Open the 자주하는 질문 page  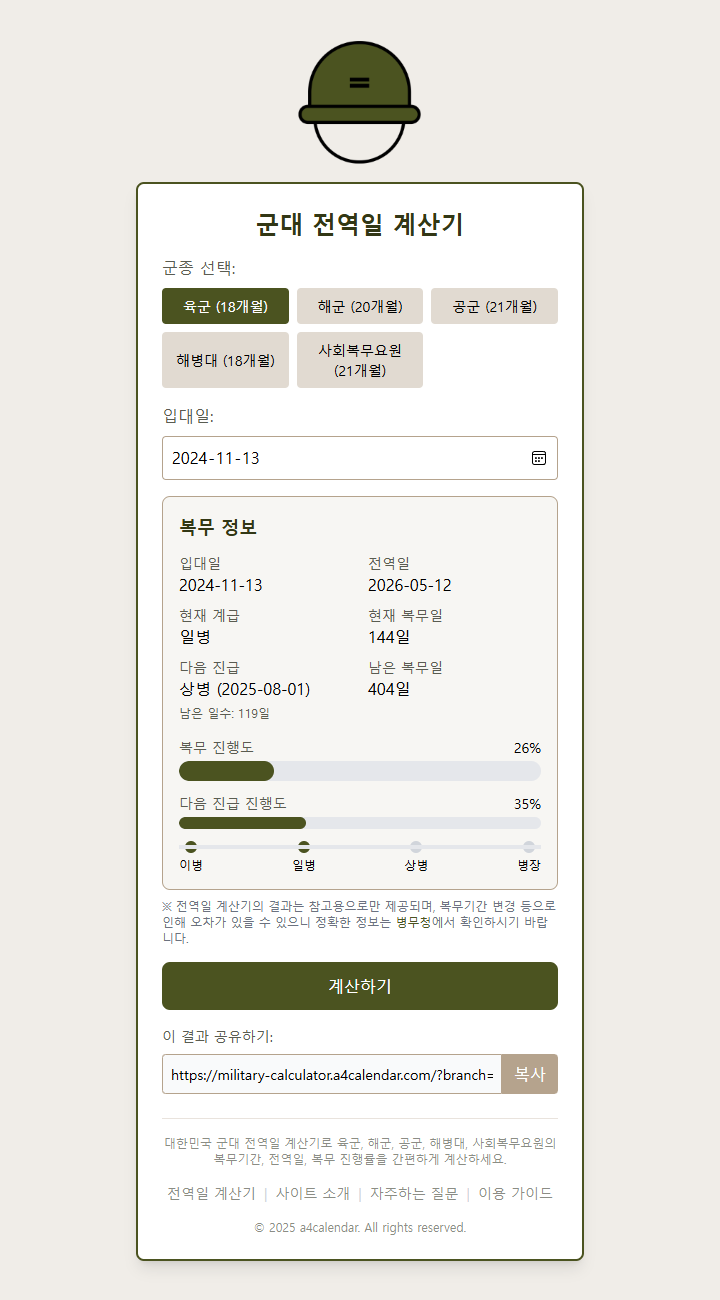point(412,1193)
